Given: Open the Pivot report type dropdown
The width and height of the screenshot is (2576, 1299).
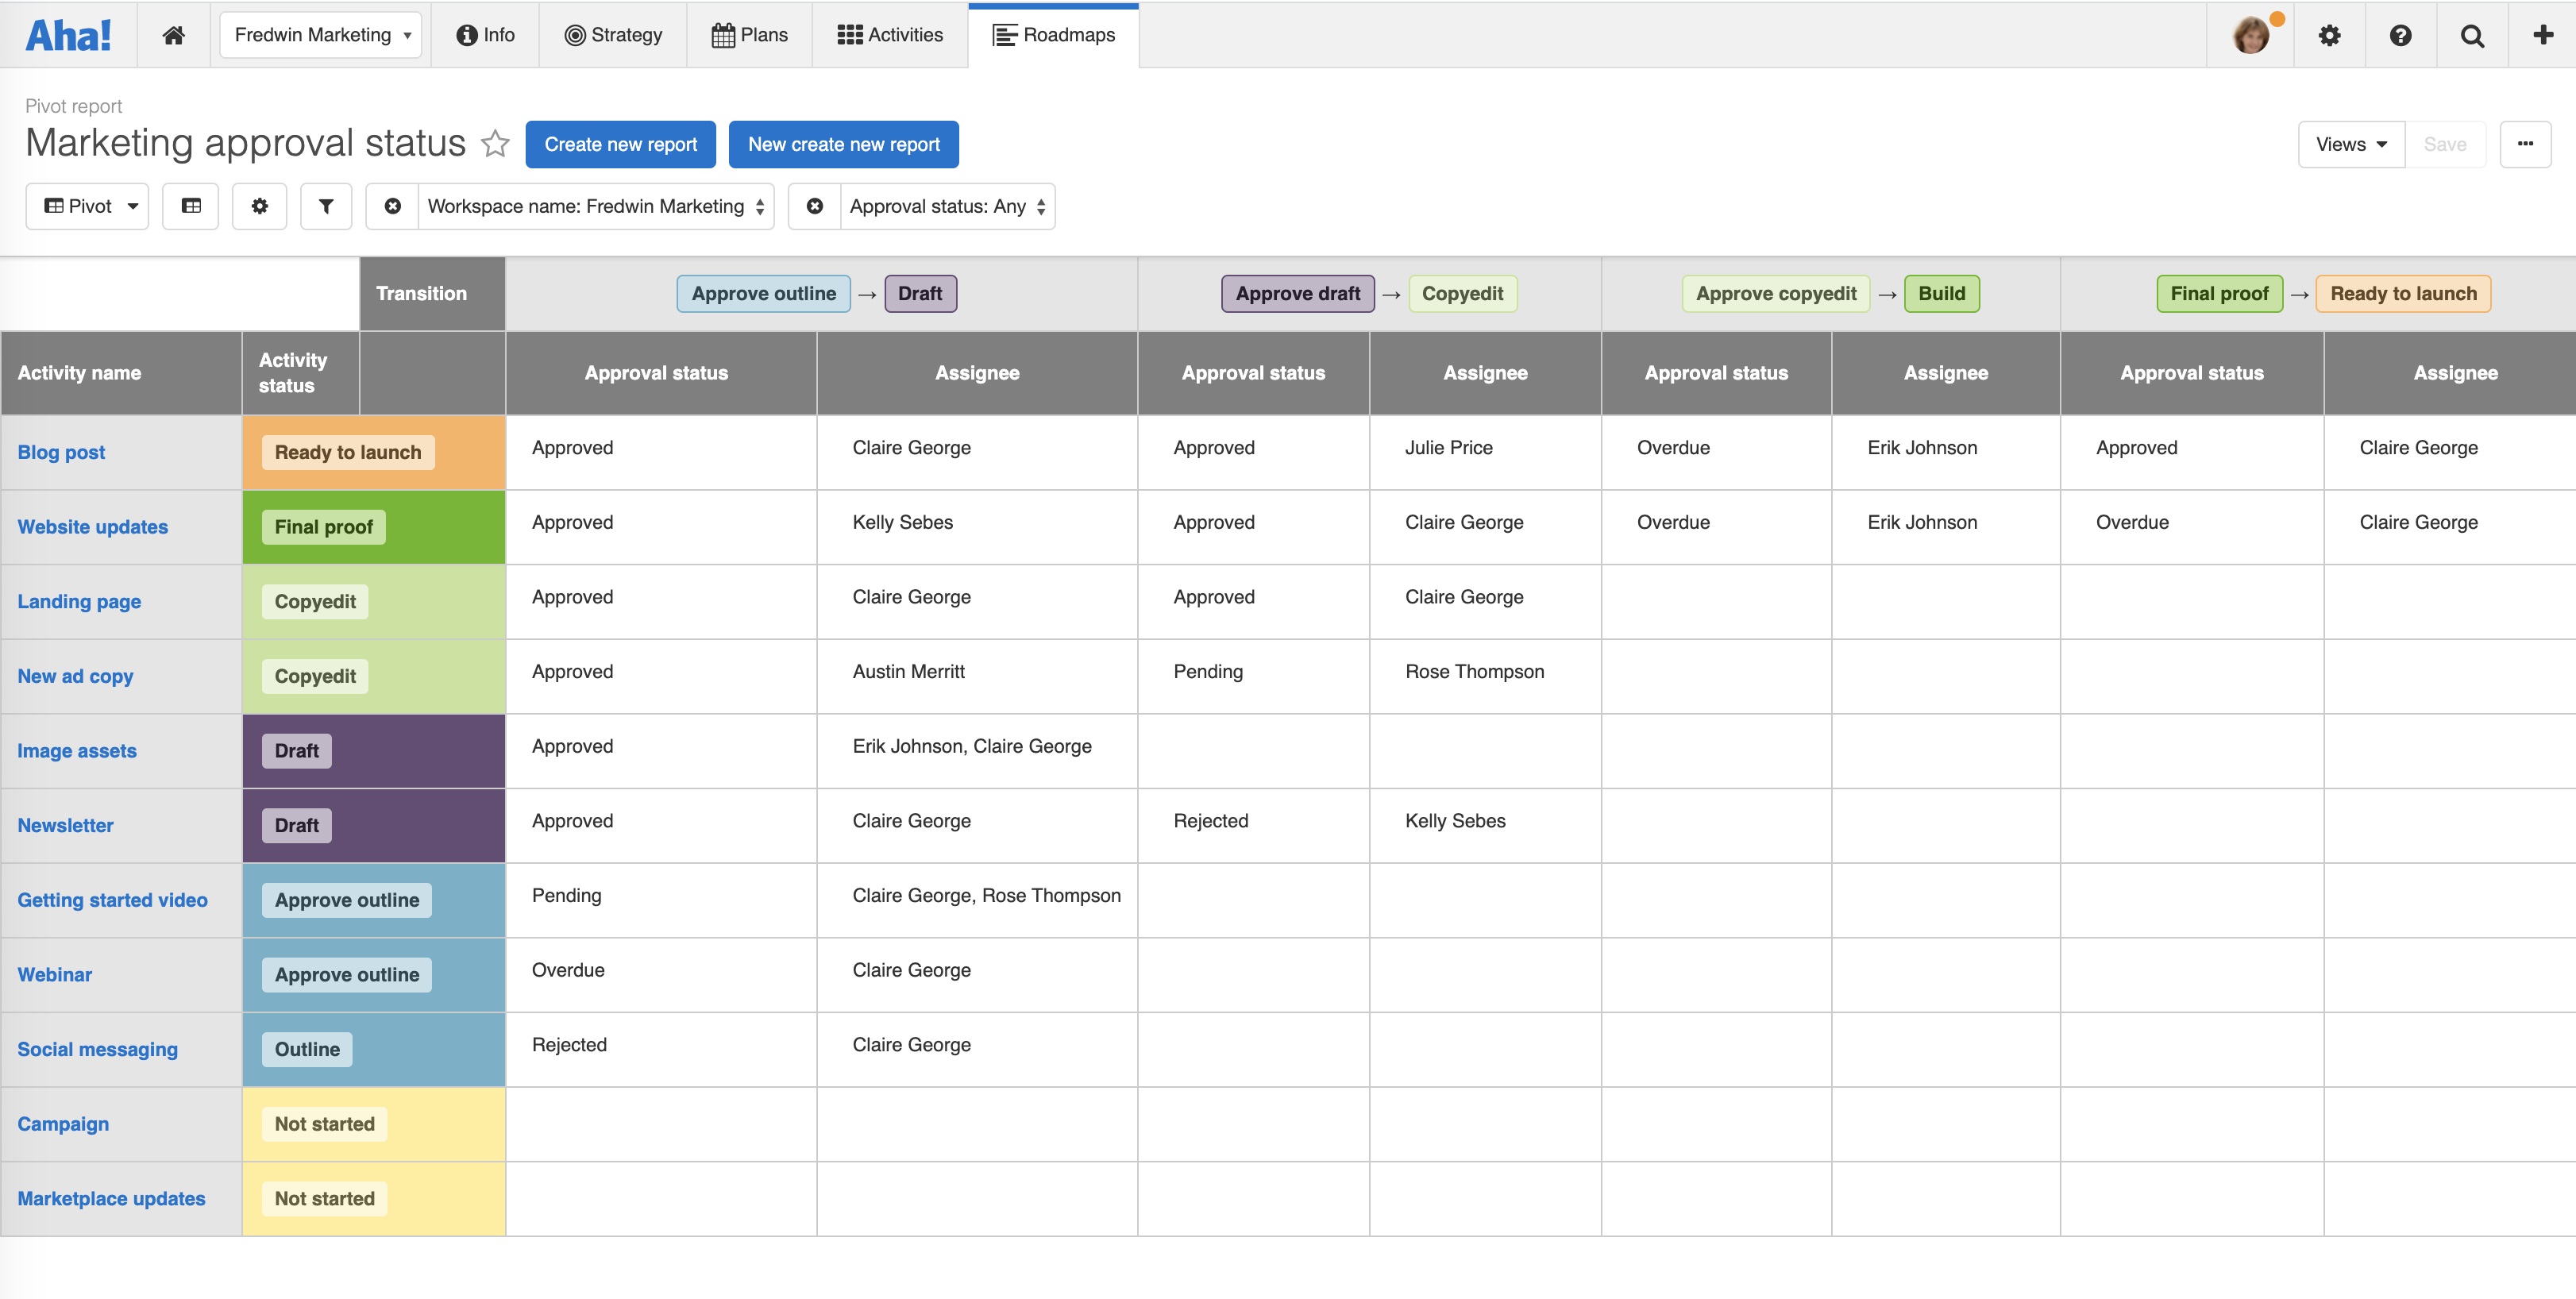Looking at the screenshot, I should (x=87, y=206).
